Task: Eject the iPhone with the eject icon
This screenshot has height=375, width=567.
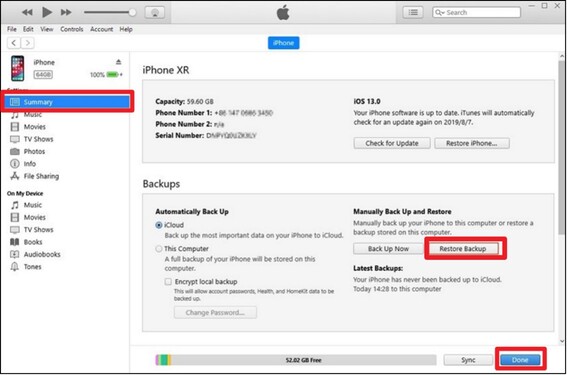Action: click(118, 62)
